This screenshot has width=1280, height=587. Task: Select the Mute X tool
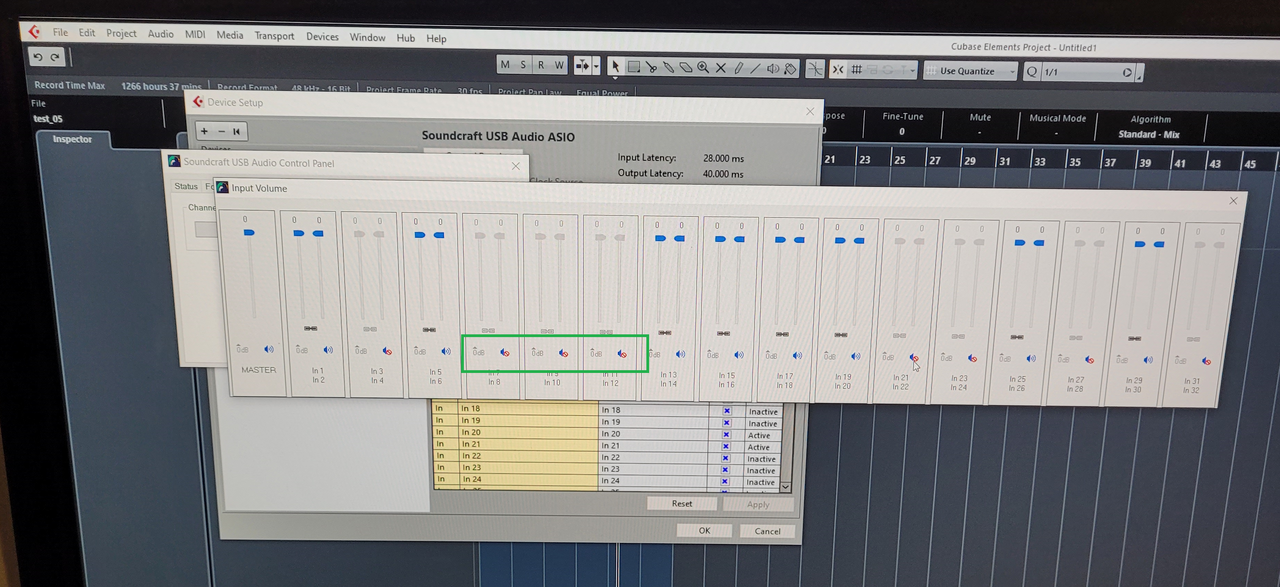[x=720, y=67]
